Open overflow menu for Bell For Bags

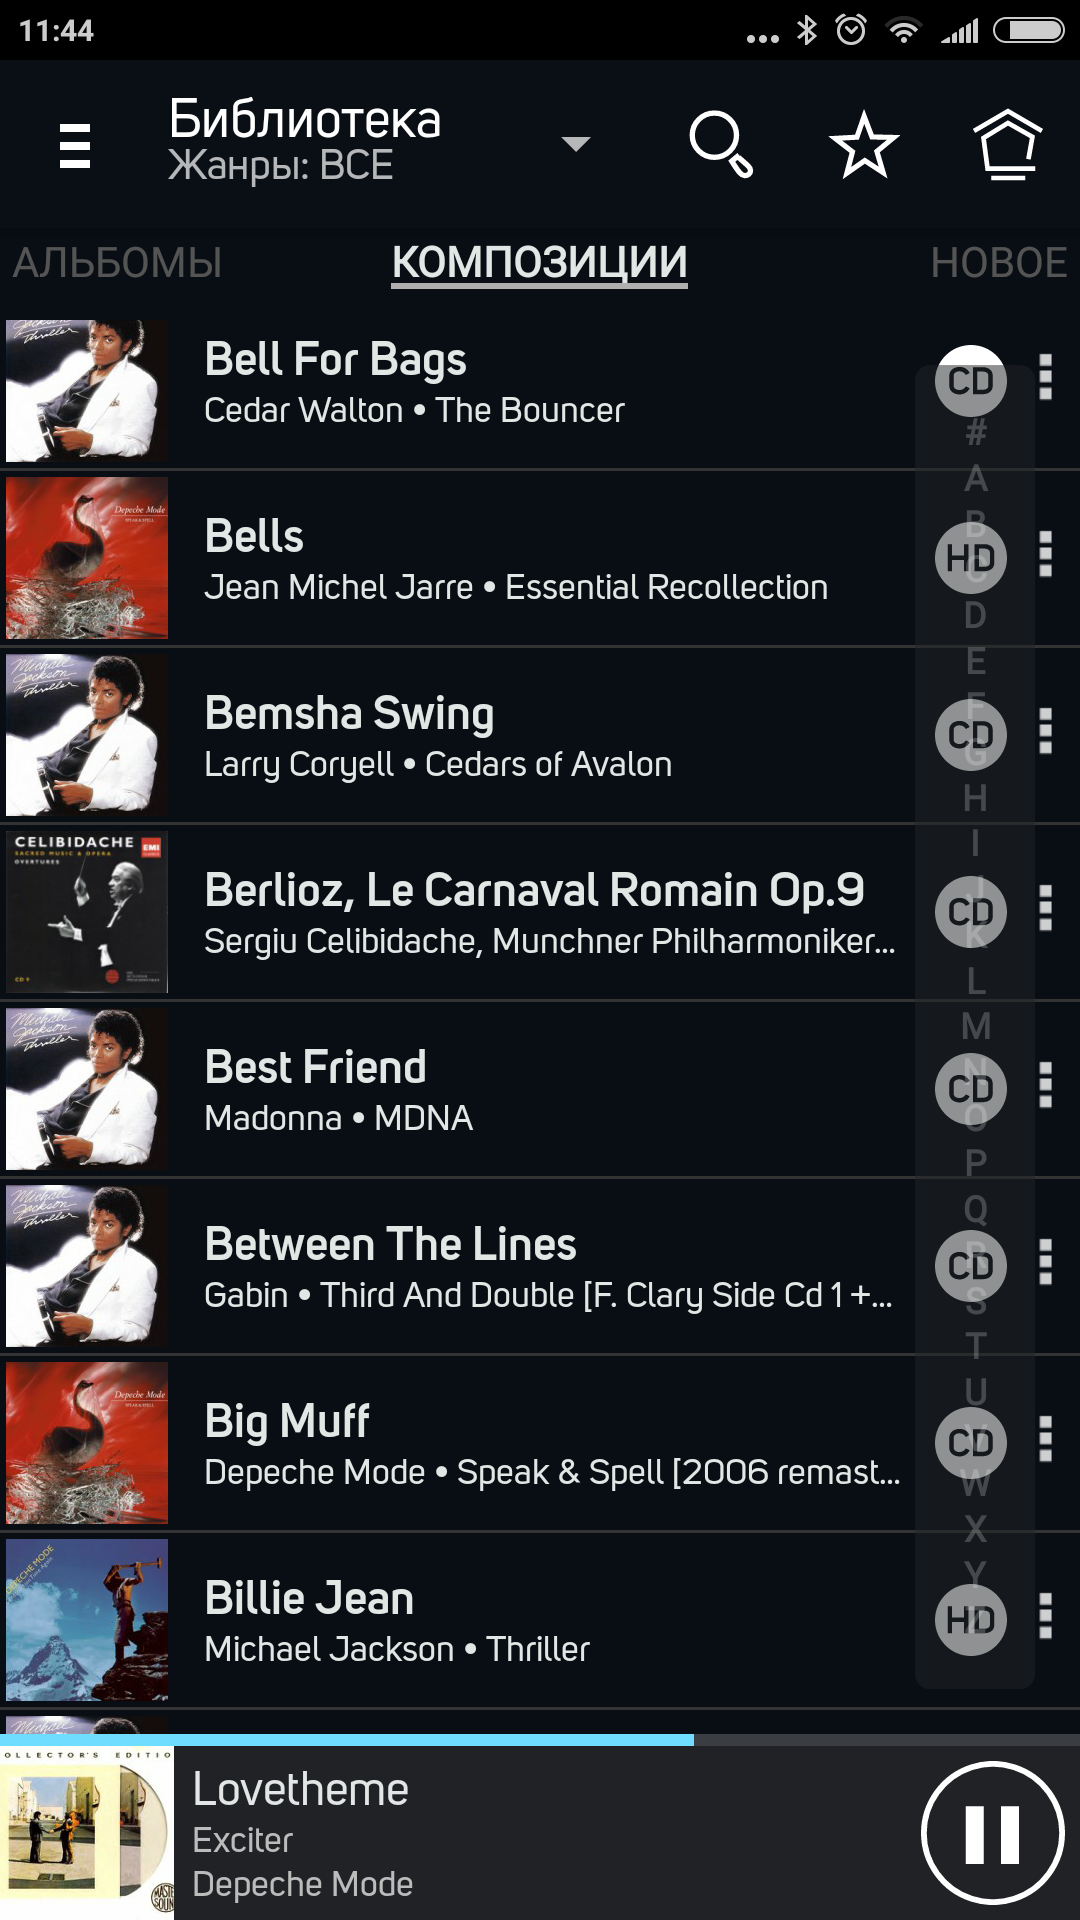click(1046, 378)
